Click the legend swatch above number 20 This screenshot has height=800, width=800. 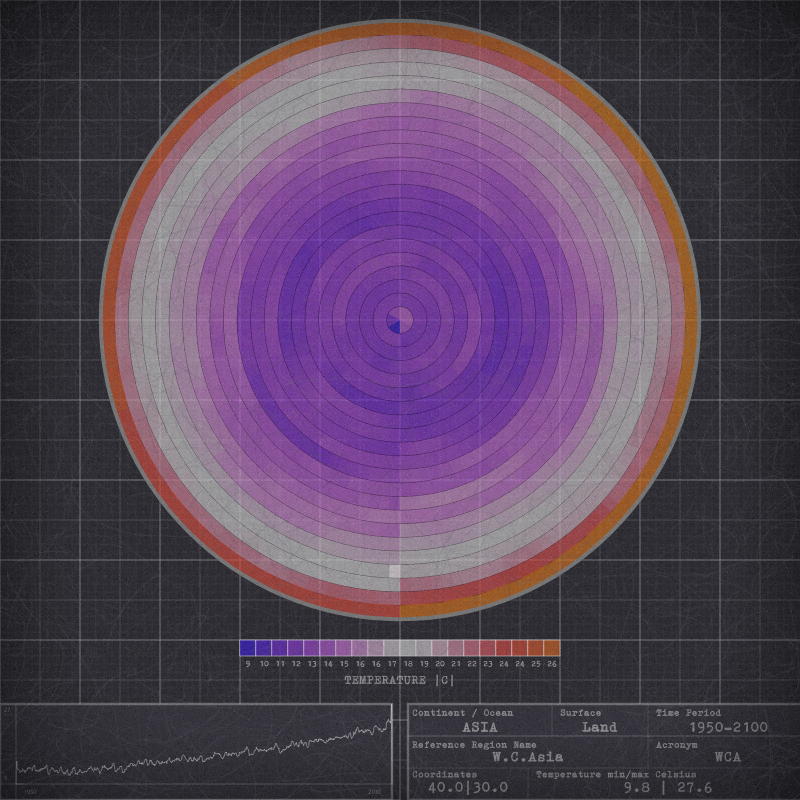440,648
